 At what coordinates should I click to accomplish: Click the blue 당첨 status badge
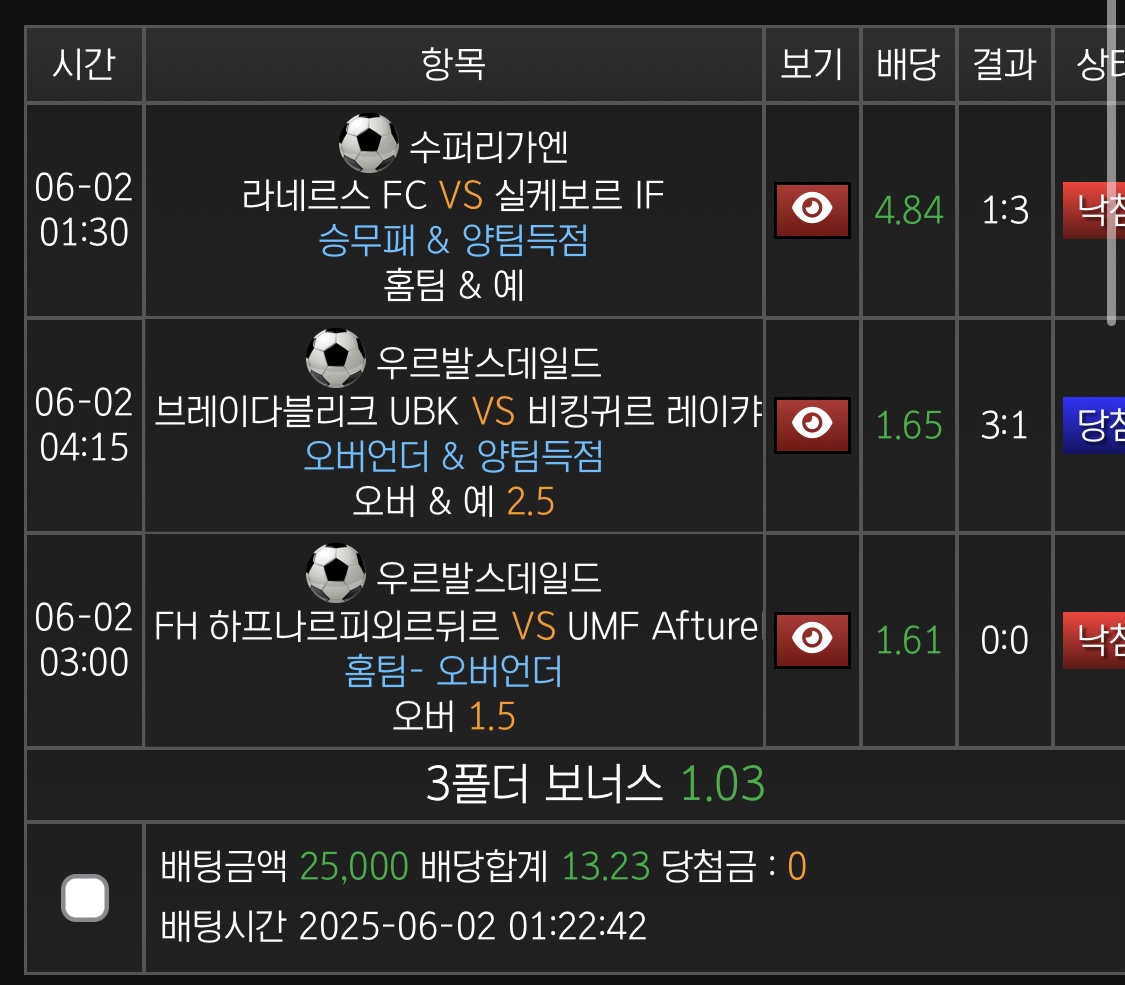pyautogui.click(x=1094, y=425)
